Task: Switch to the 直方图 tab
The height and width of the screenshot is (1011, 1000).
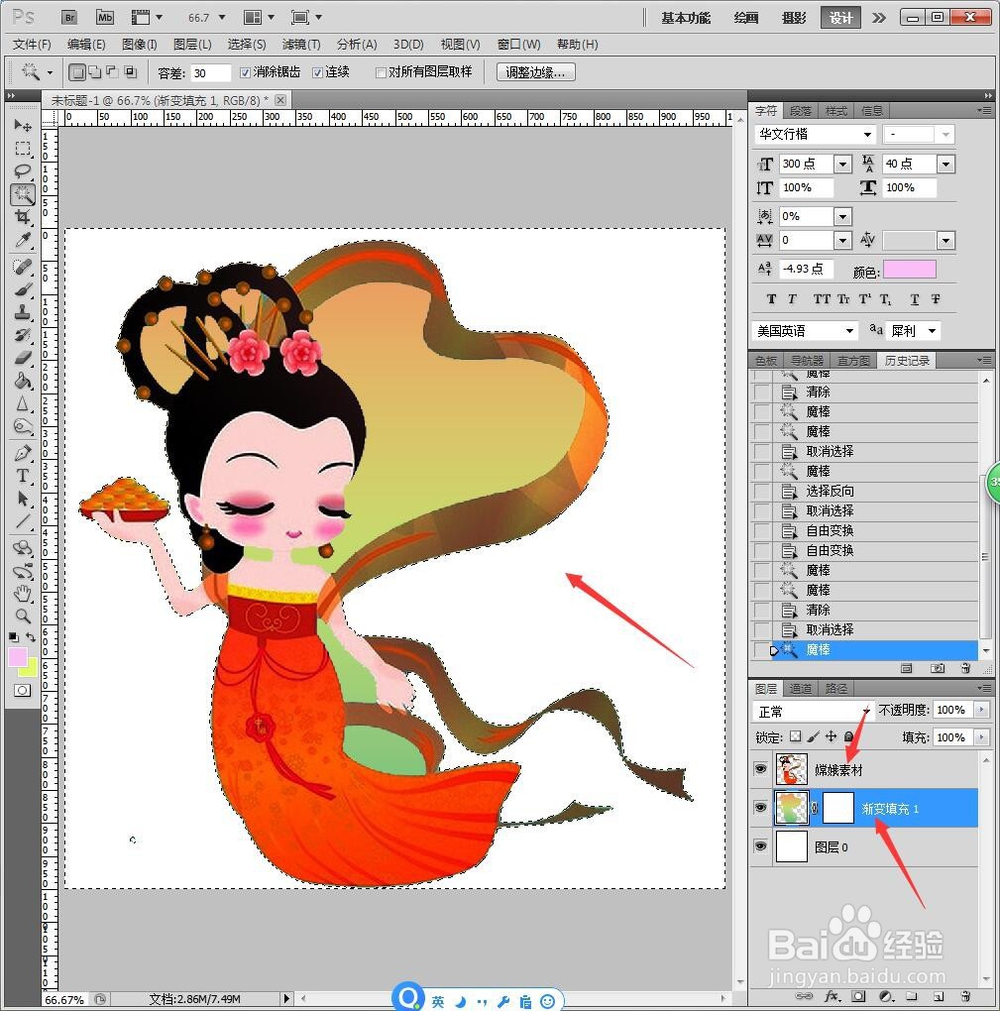Action: (854, 360)
